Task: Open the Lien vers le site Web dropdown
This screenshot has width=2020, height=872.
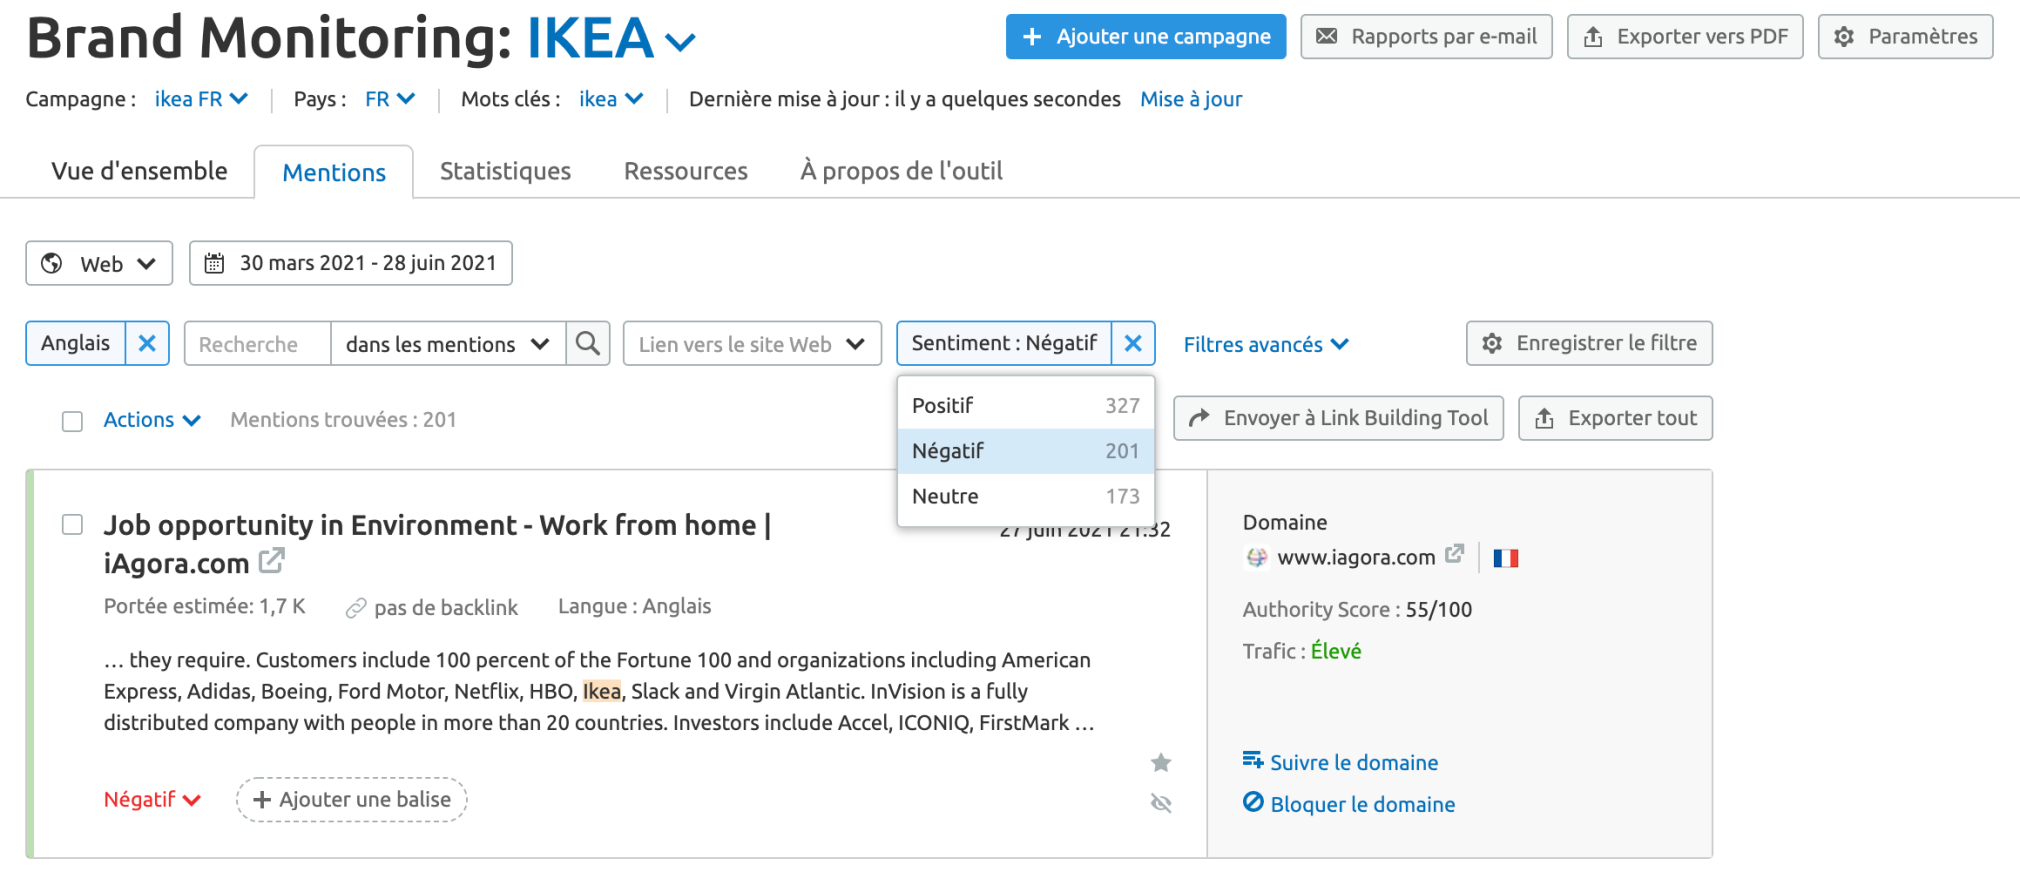Action: (x=752, y=344)
